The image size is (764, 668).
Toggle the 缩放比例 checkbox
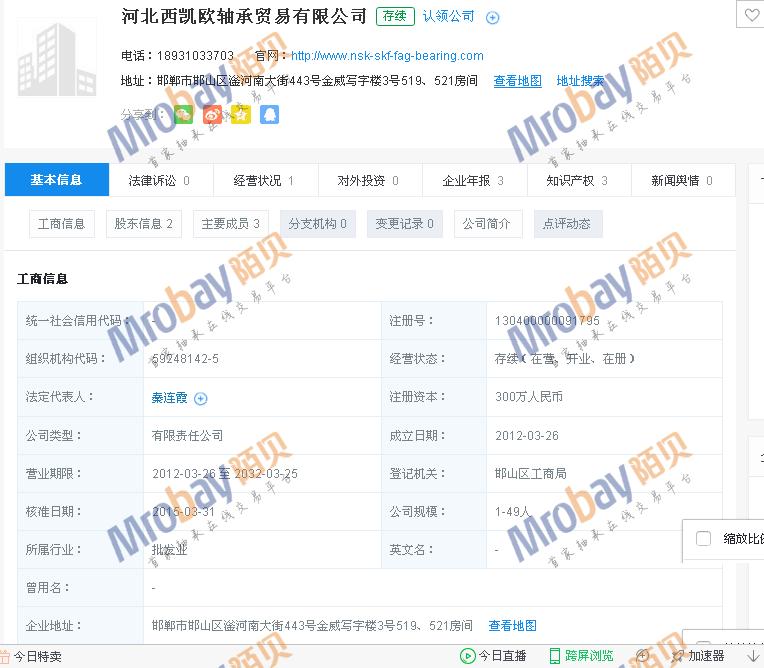tap(704, 539)
